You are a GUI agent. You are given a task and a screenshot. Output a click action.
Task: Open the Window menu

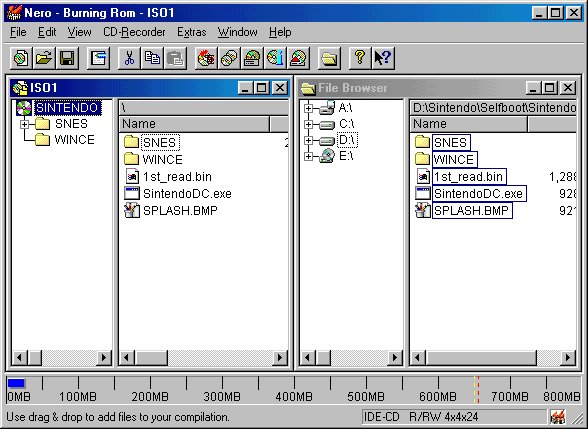point(237,32)
